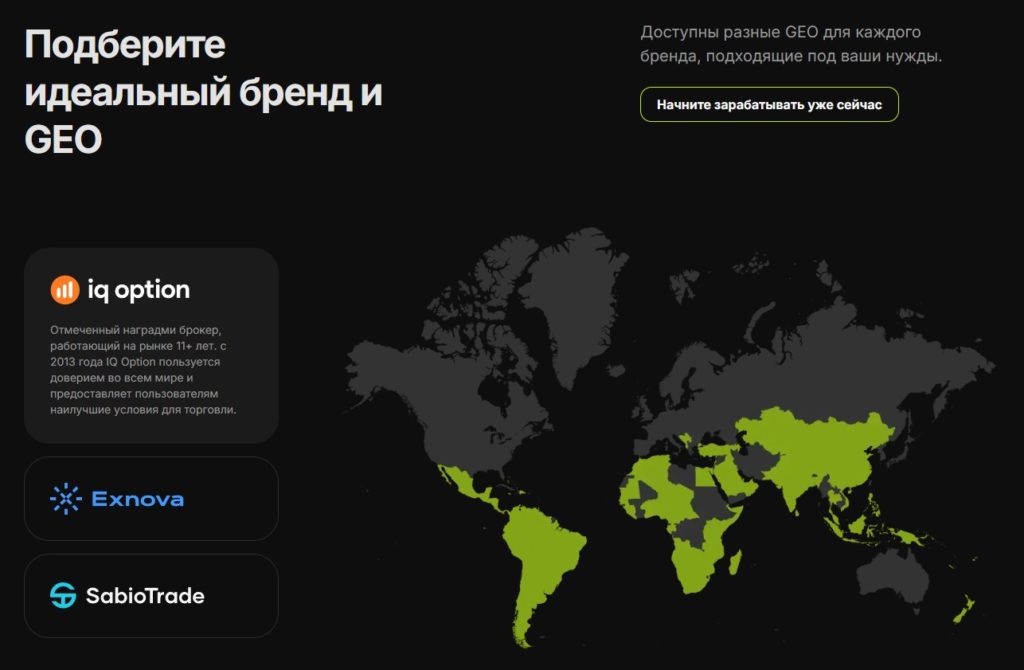Select the Exnova brand card

click(152, 499)
